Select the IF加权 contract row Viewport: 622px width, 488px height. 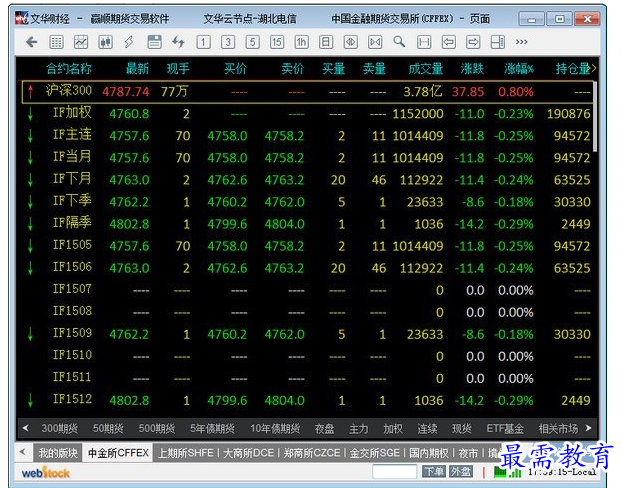(307, 114)
